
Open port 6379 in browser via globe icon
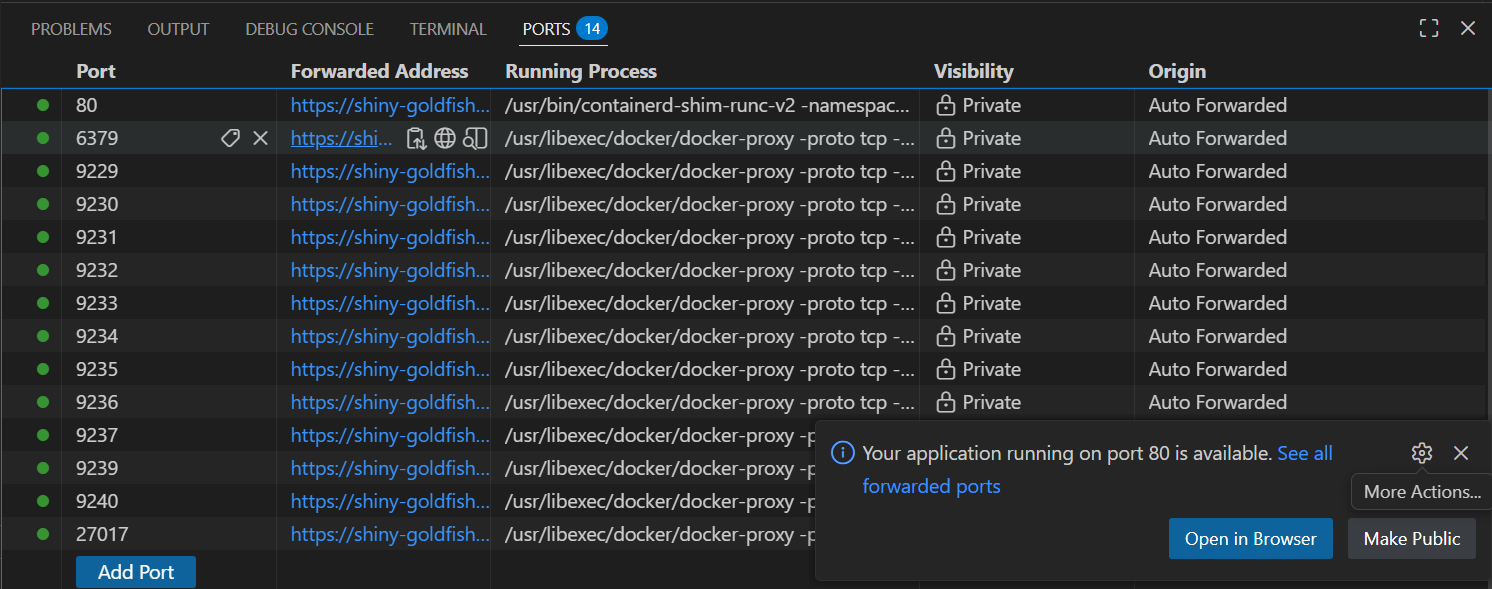[445, 139]
